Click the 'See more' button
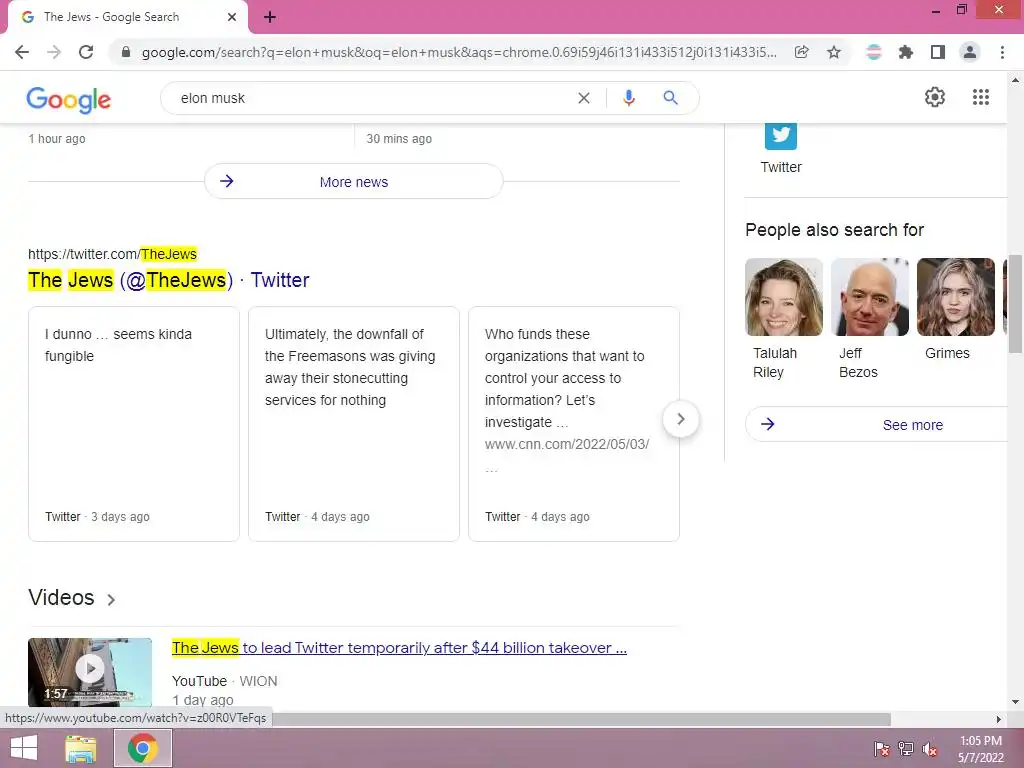The image size is (1024, 768). point(878,424)
